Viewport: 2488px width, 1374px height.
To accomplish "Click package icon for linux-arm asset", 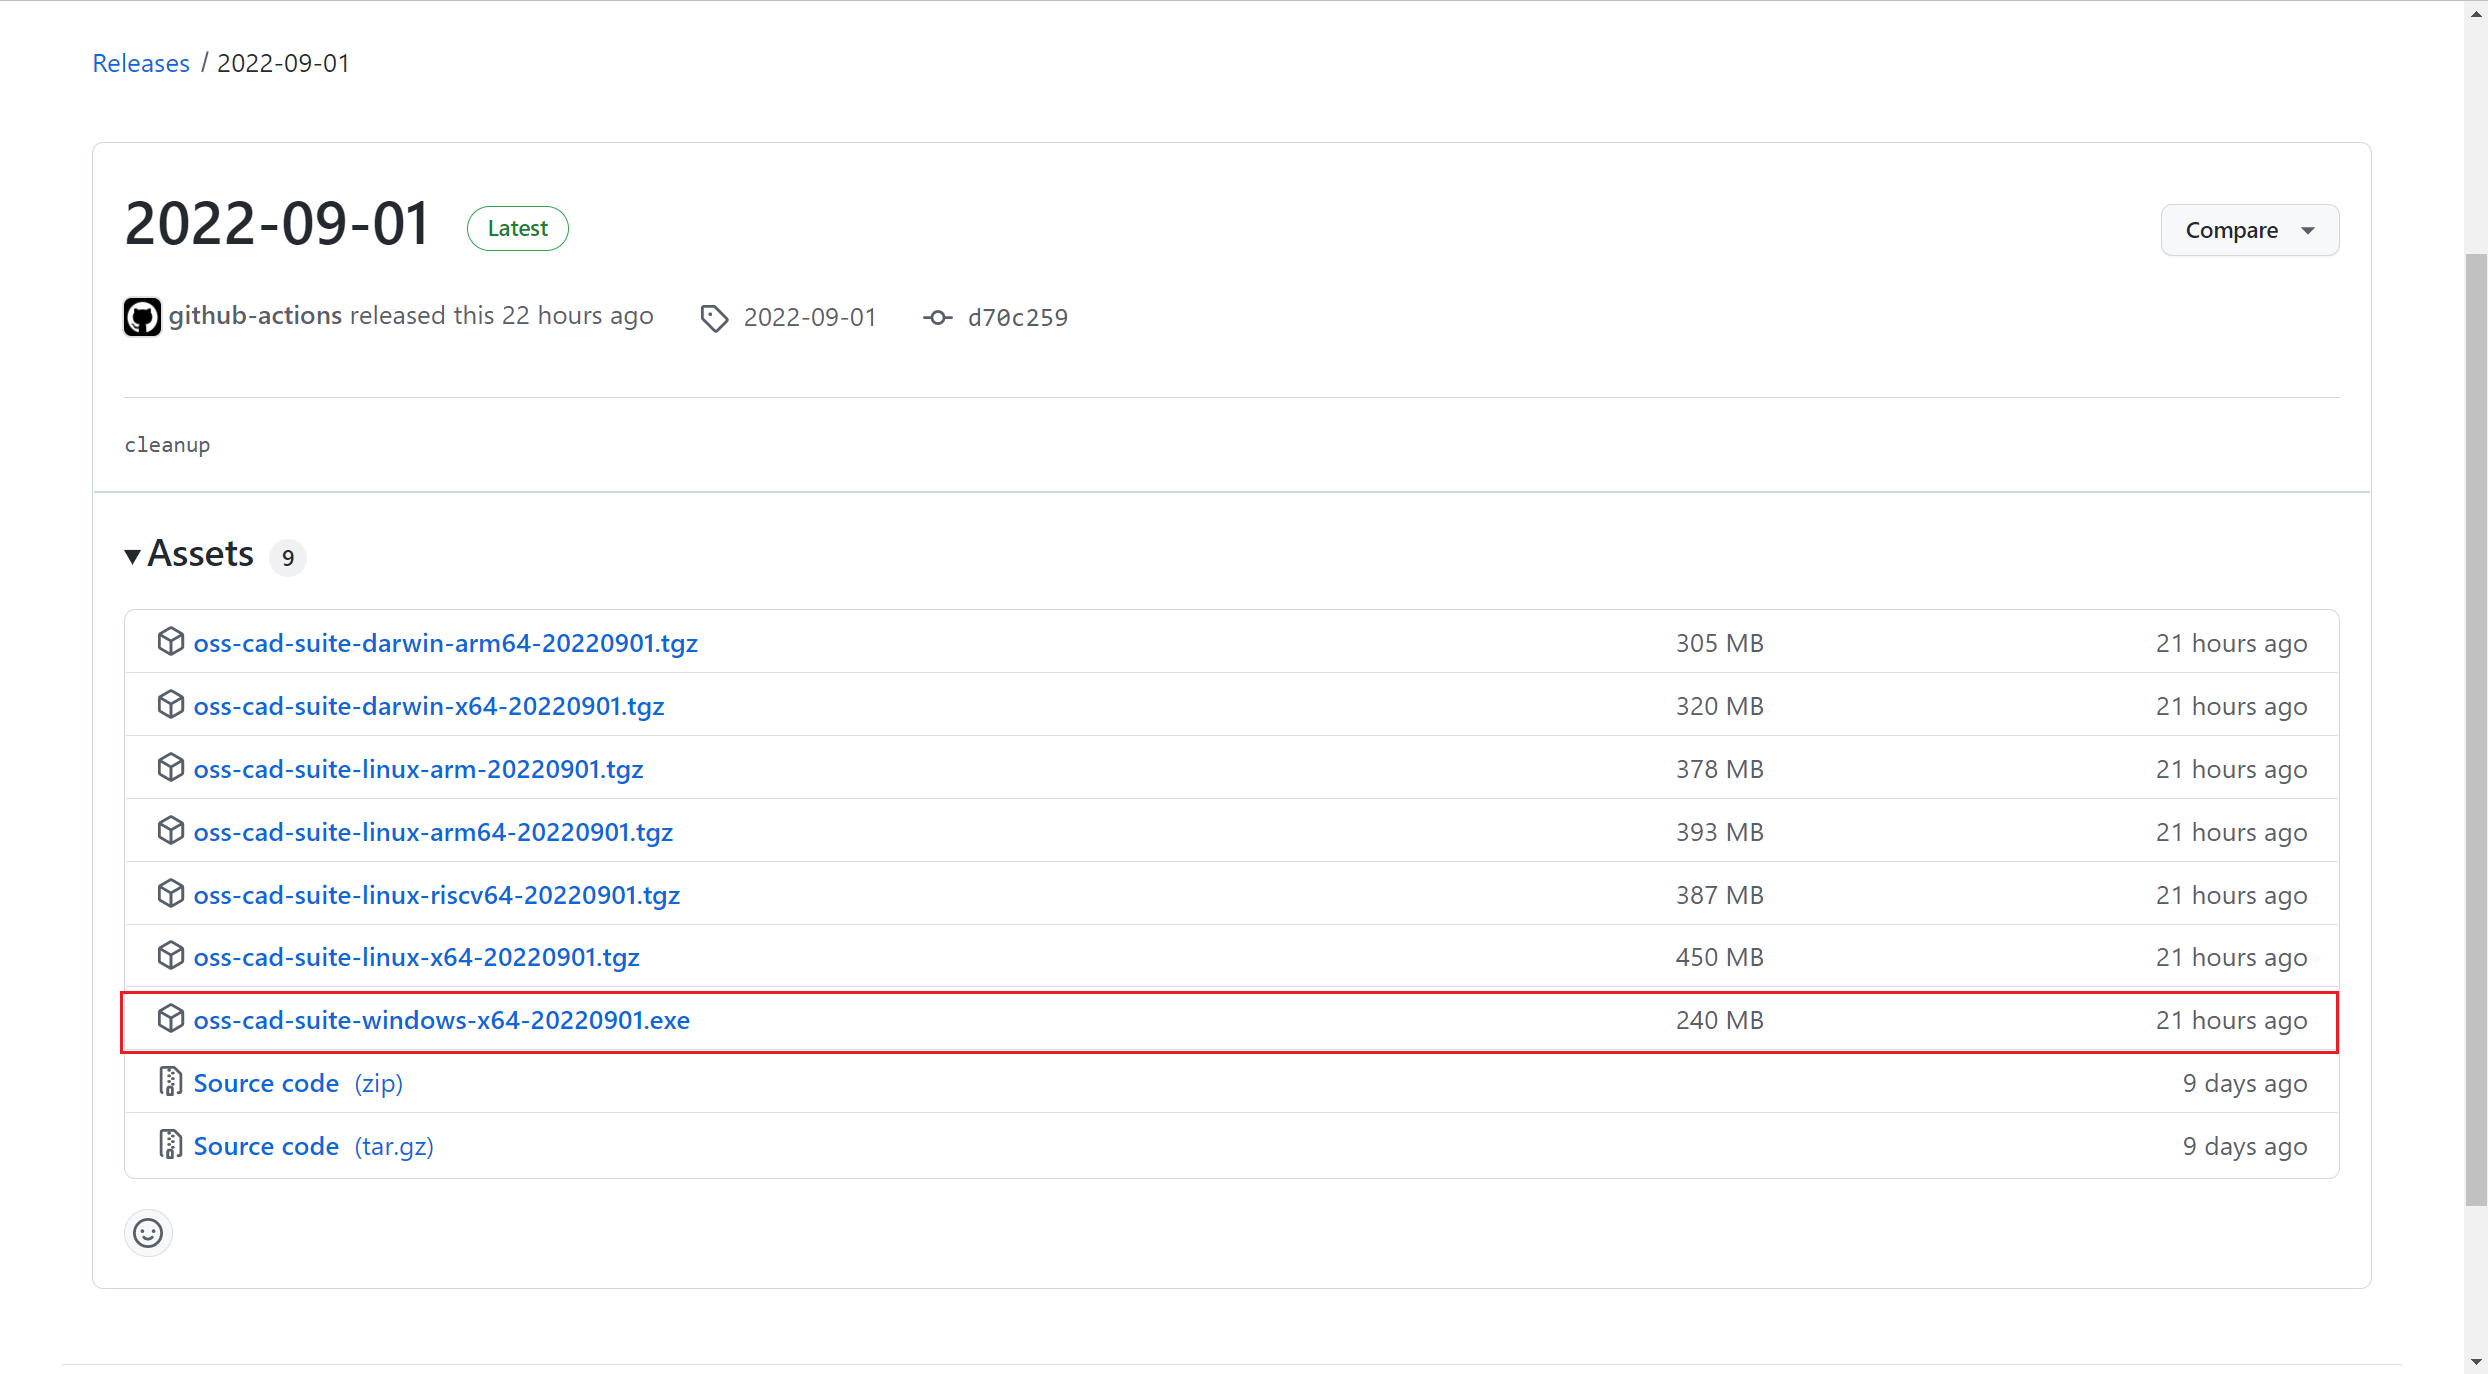I will (171, 767).
